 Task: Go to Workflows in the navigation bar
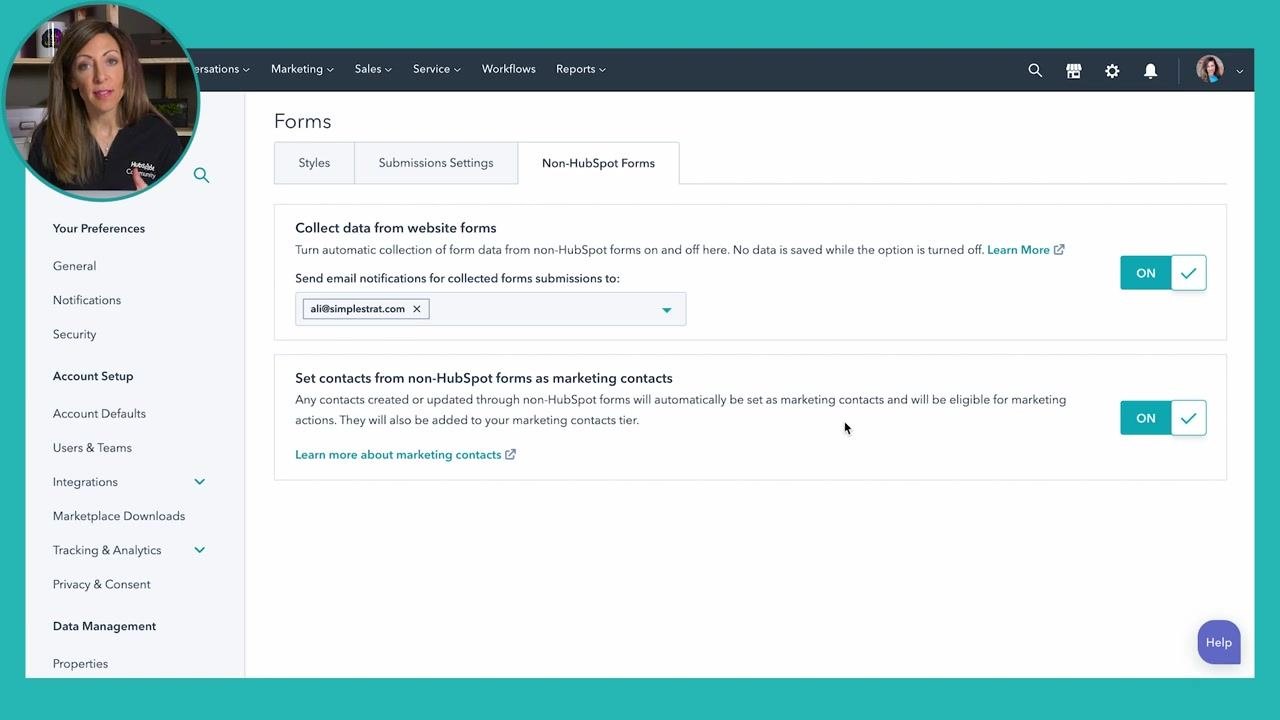click(x=509, y=69)
